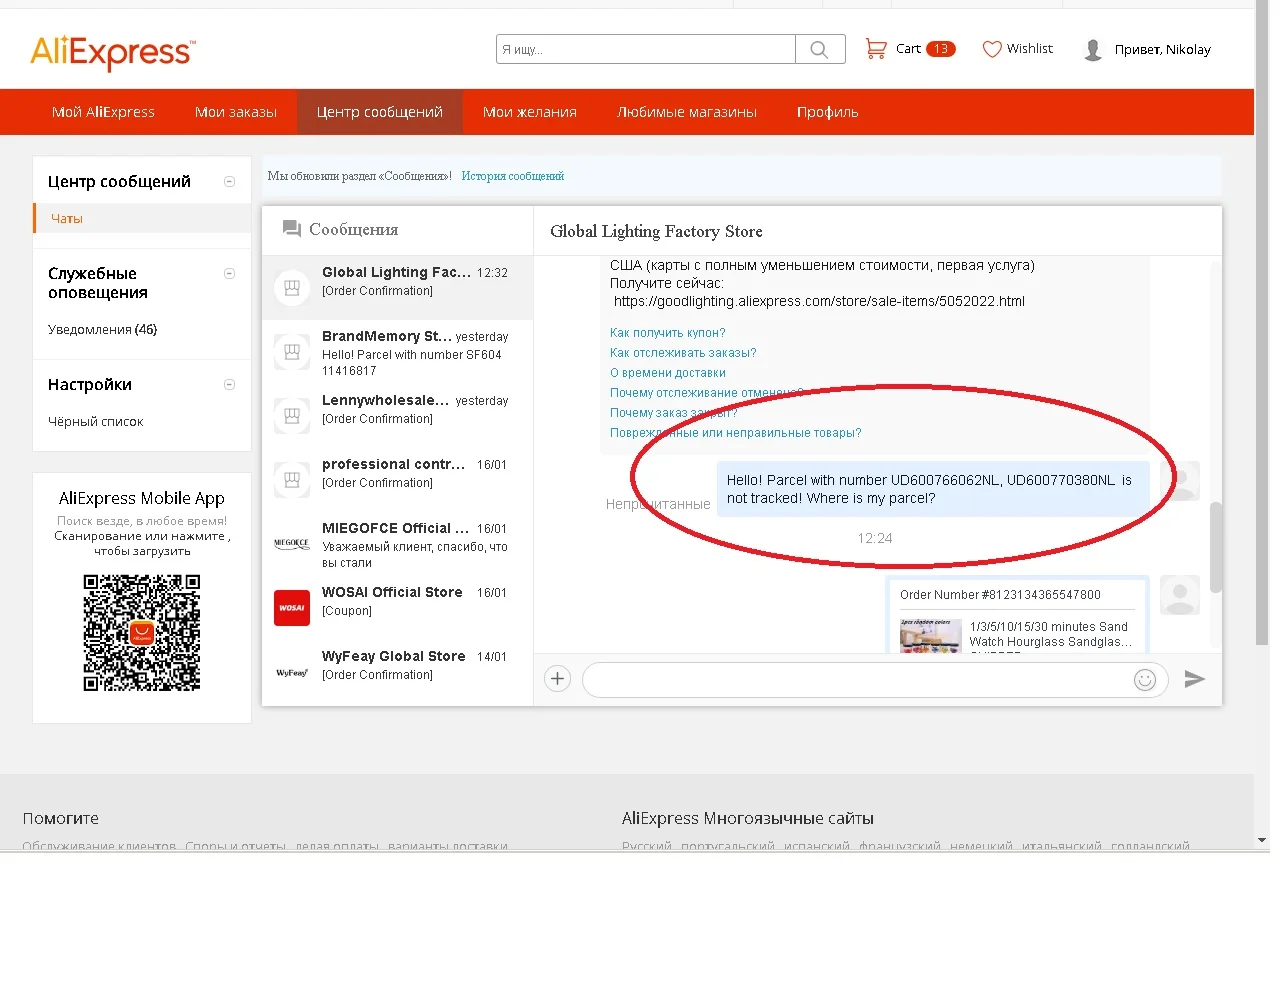Click the AliExpress Многоязычные сайты heading
The height and width of the screenshot is (984, 1280).
[x=748, y=818]
